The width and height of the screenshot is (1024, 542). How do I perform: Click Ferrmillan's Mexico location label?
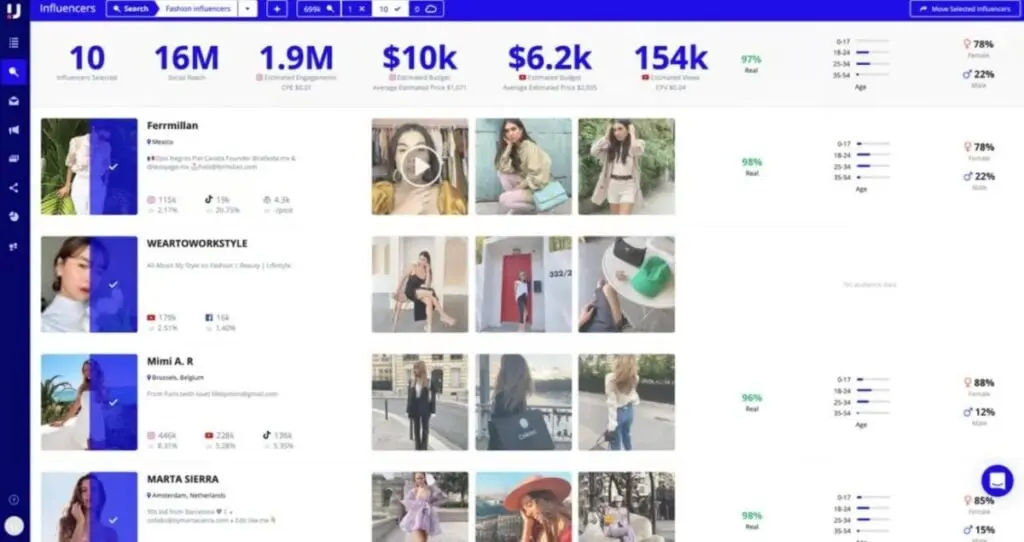(x=161, y=142)
